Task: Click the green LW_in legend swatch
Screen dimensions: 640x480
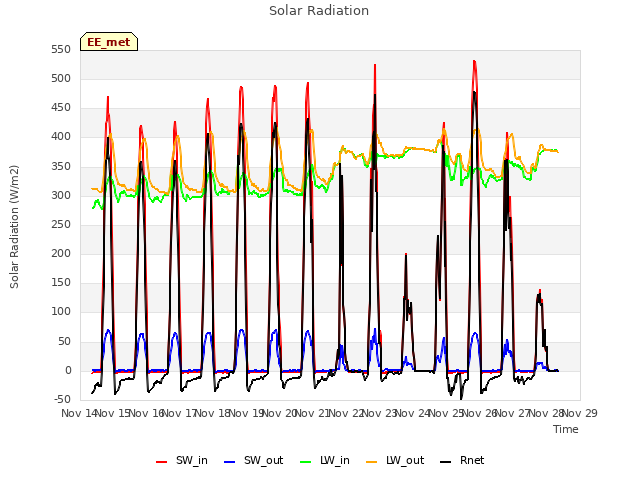Action: pos(306,462)
